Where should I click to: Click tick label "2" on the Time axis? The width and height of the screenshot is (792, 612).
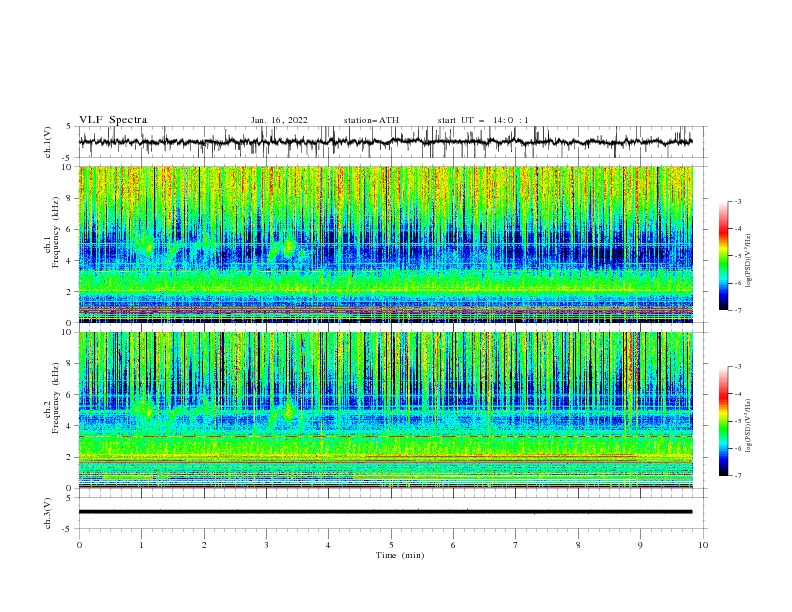(x=204, y=545)
